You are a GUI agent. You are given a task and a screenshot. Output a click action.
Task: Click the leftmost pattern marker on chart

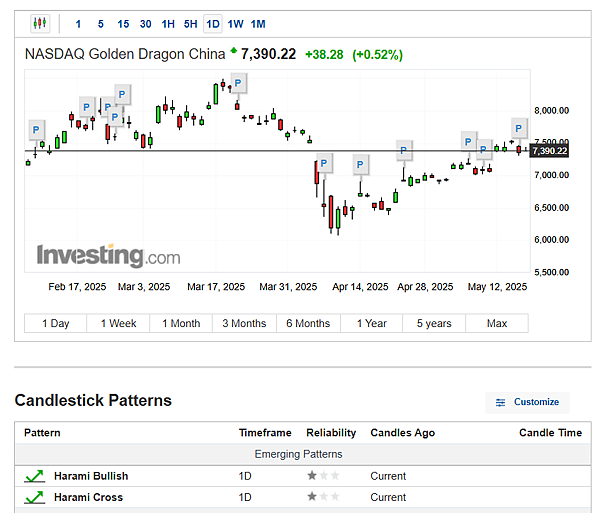pyautogui.click(x=37, y=129)
